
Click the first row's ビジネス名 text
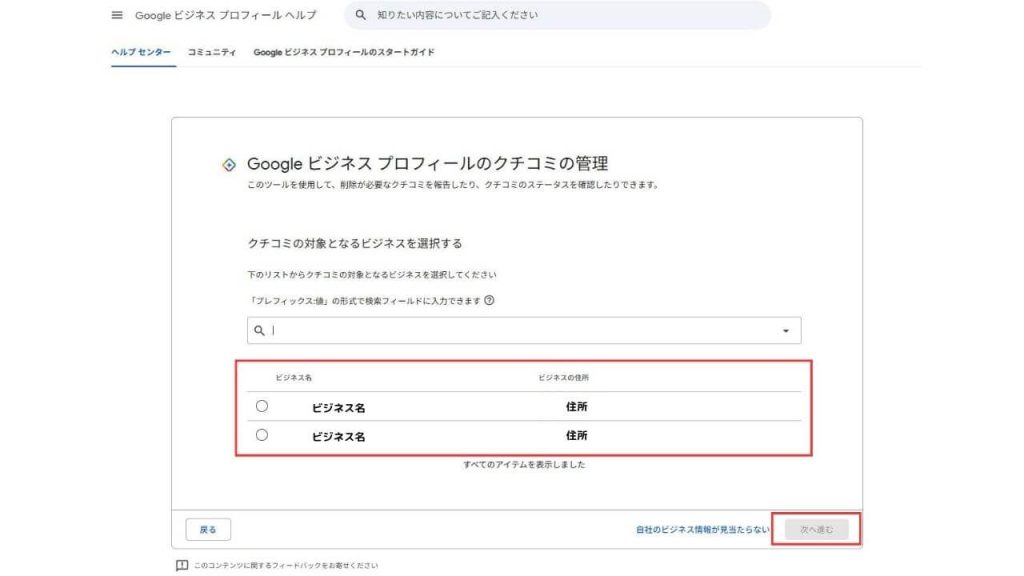pyautogui.click(x=338, y=408)
